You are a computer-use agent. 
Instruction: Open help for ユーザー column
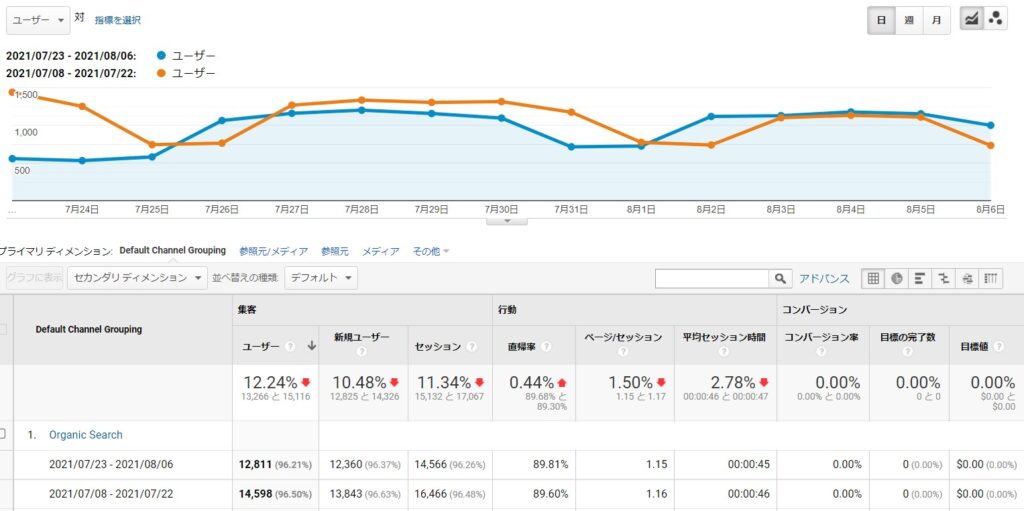290,347
